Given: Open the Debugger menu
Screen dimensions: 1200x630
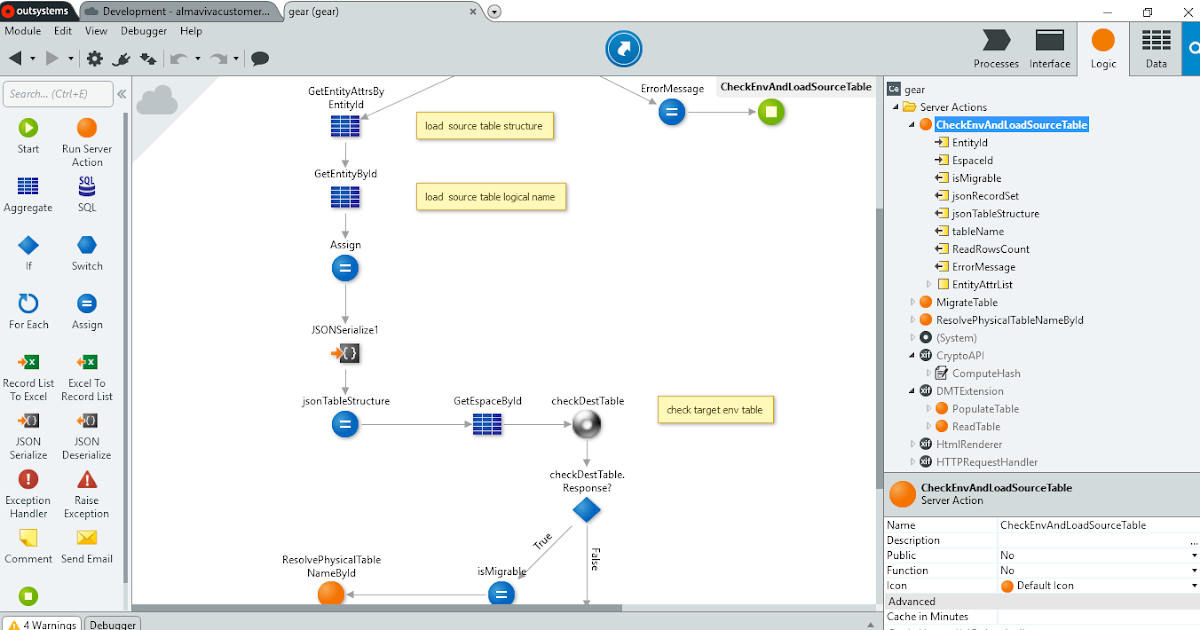Looking at the screenshot, I should (x=143, y=31).
